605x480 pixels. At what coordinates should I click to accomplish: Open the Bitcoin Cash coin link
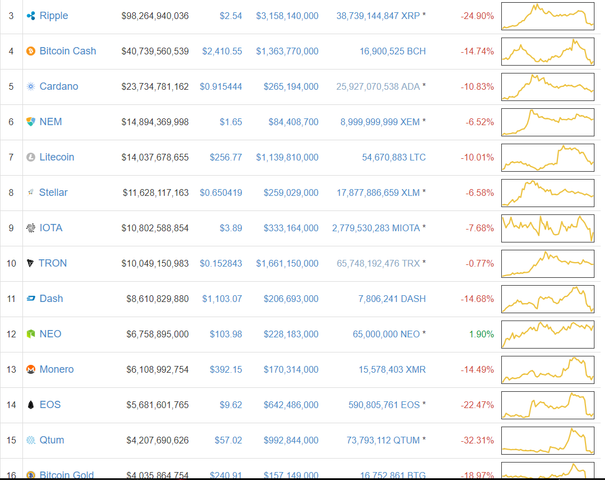click(x=68, y=51)
